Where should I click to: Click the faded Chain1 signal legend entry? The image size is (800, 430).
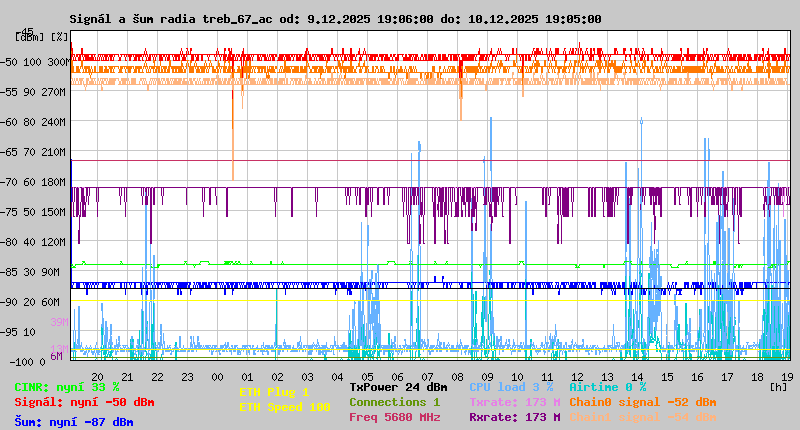tap(643, 417)
